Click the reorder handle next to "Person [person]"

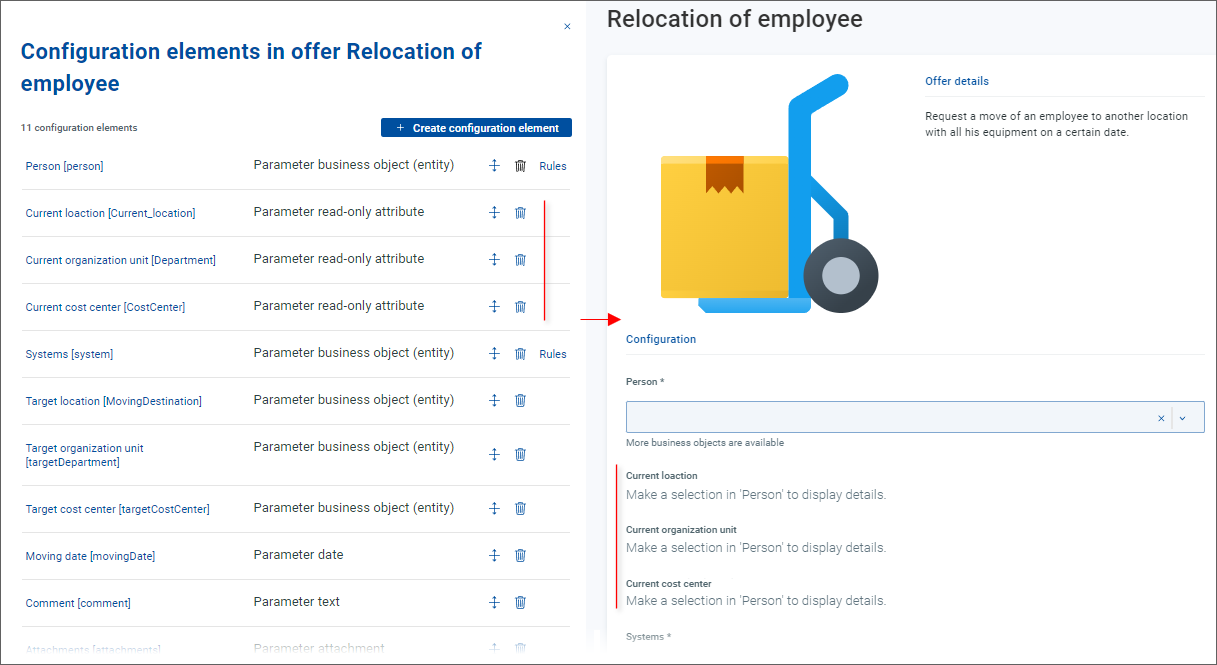494,165
